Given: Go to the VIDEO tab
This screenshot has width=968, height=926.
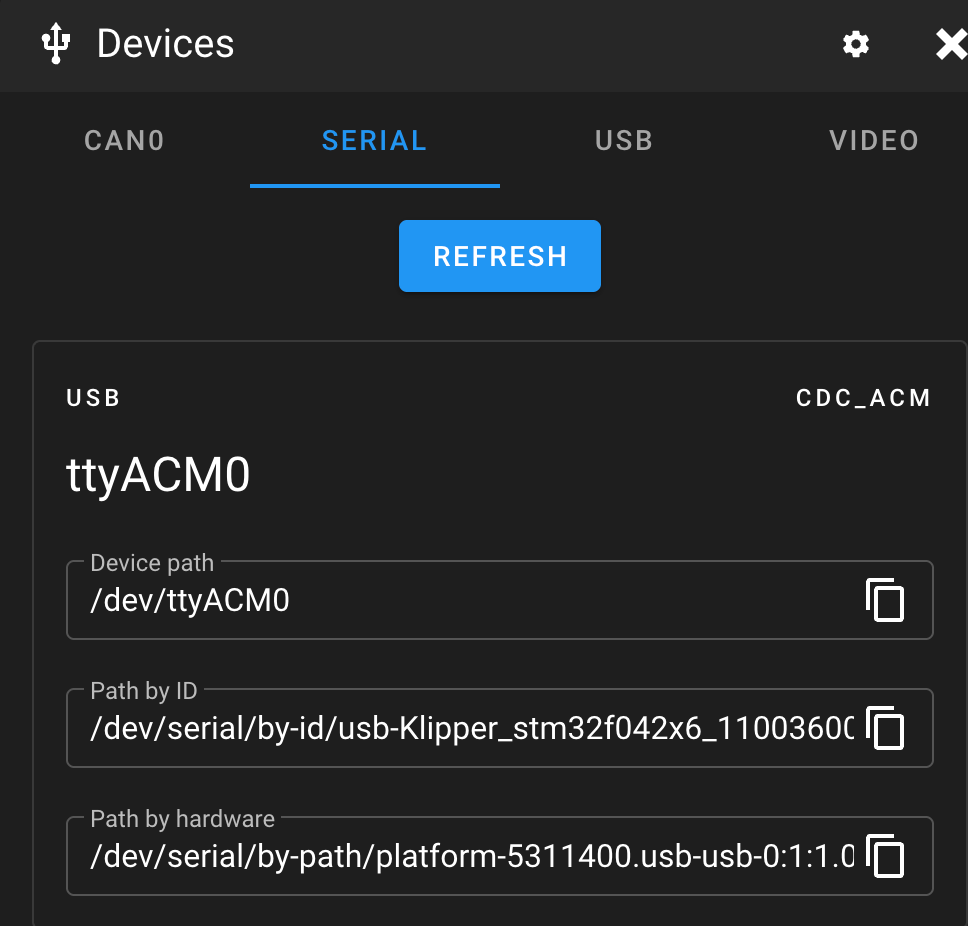Looking at the screenshot, I should tap(874, 141).
